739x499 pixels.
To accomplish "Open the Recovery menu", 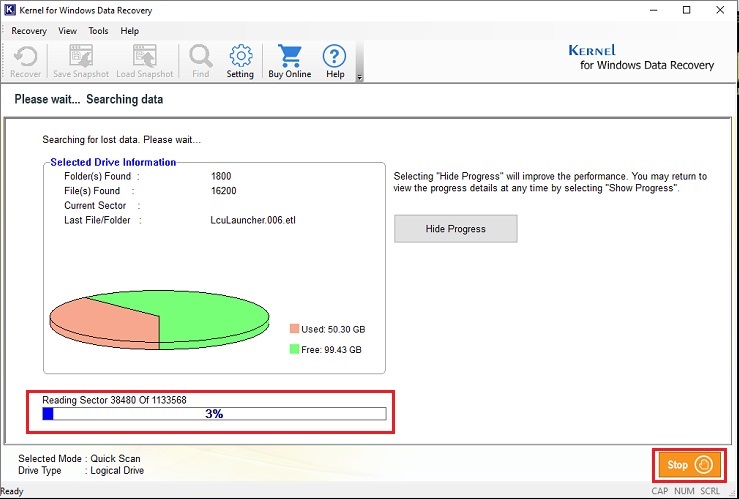I will [29, 31].
